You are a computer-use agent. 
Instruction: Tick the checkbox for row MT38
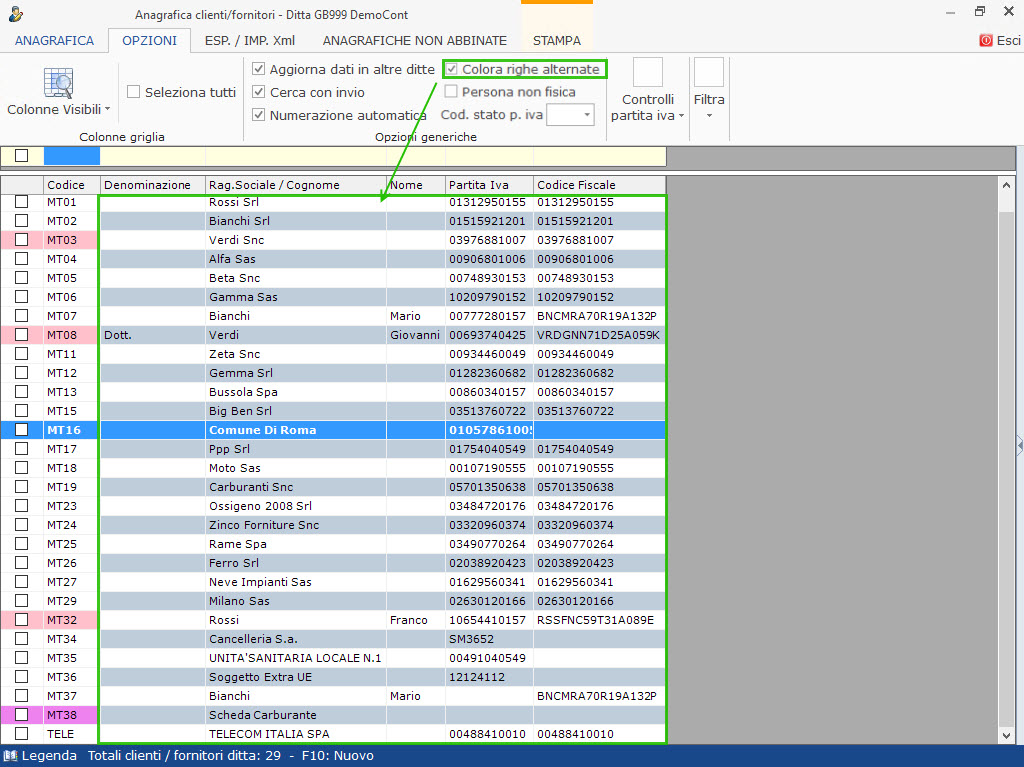pos(22,715)
